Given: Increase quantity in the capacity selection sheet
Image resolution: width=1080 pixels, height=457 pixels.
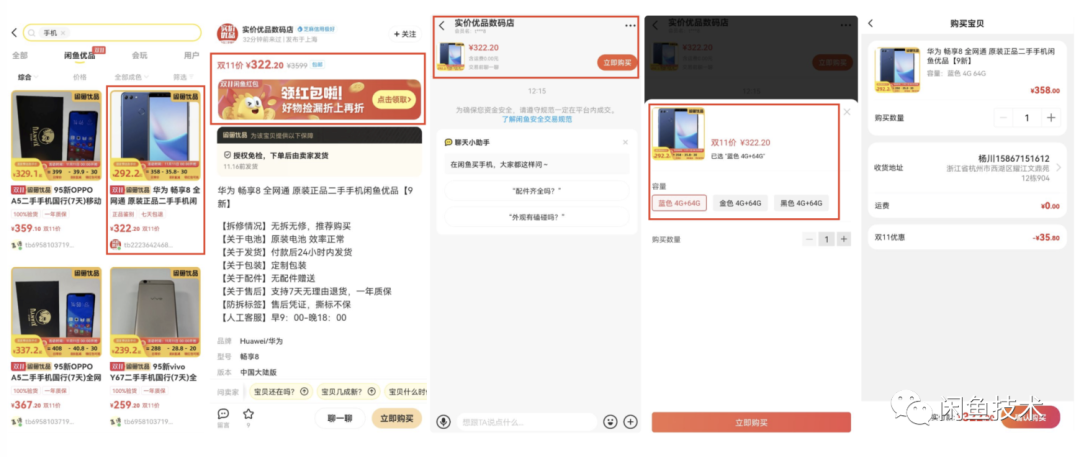Looking at the screenshot, I should [844, 239].
